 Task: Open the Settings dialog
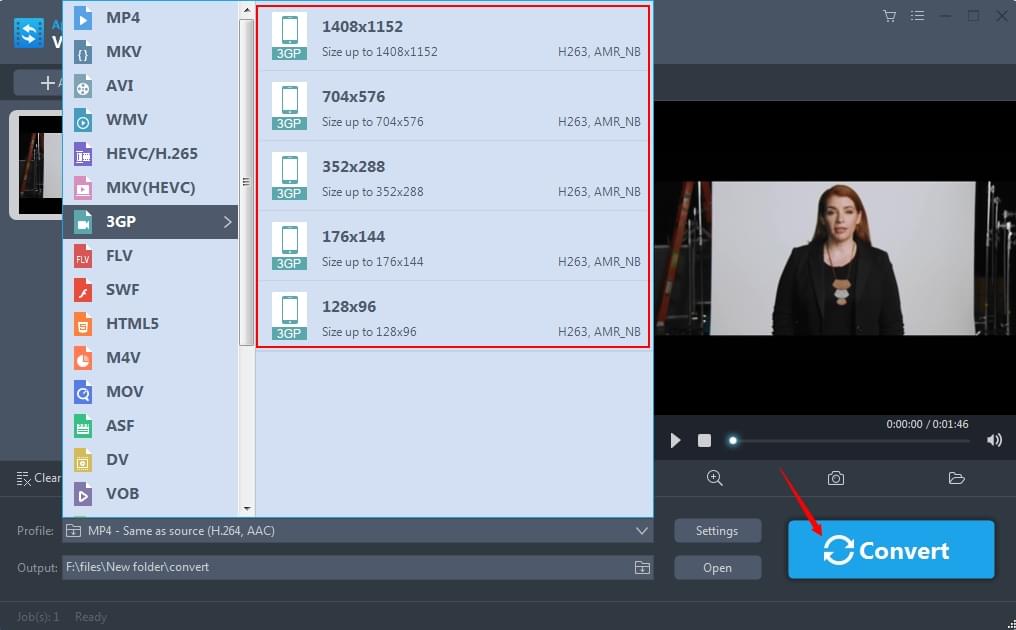click(x=717, y=531)
